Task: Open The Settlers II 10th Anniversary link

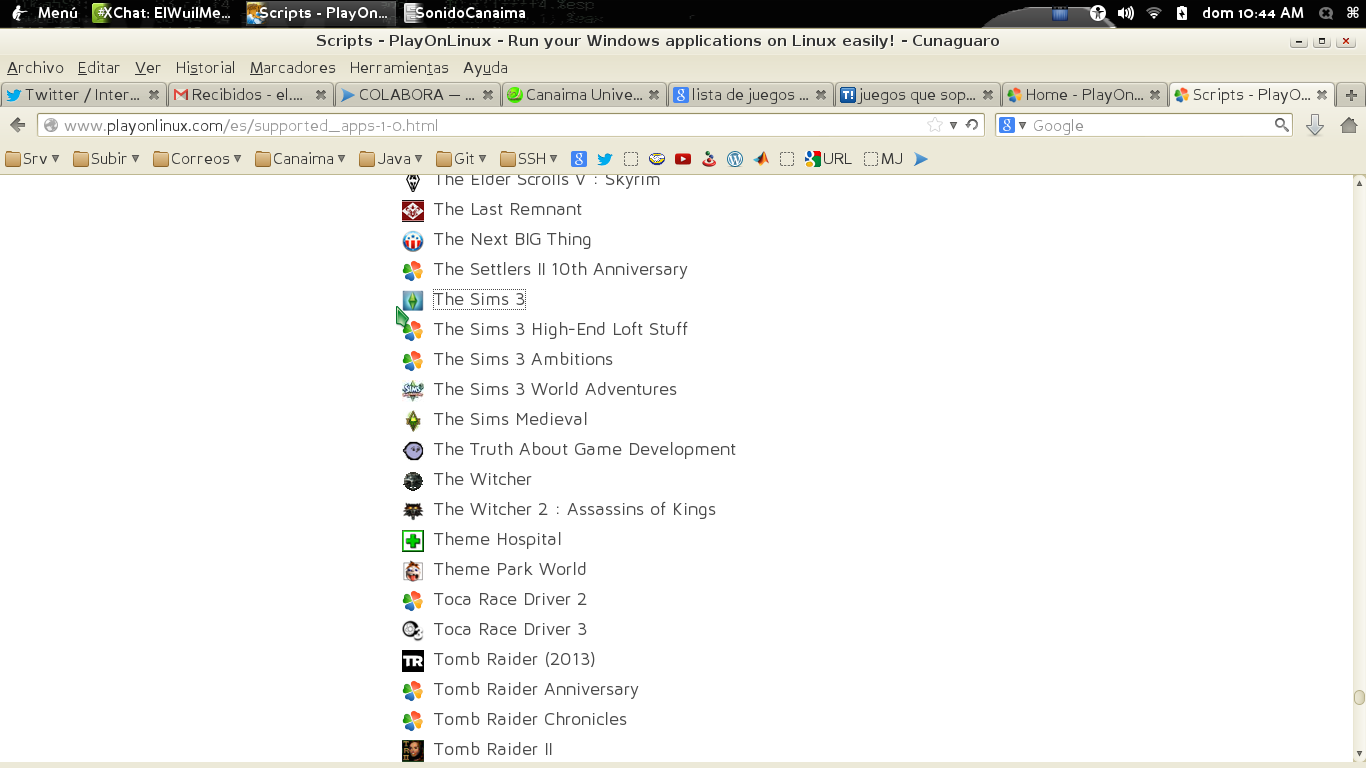Action: tap(561, 269)
